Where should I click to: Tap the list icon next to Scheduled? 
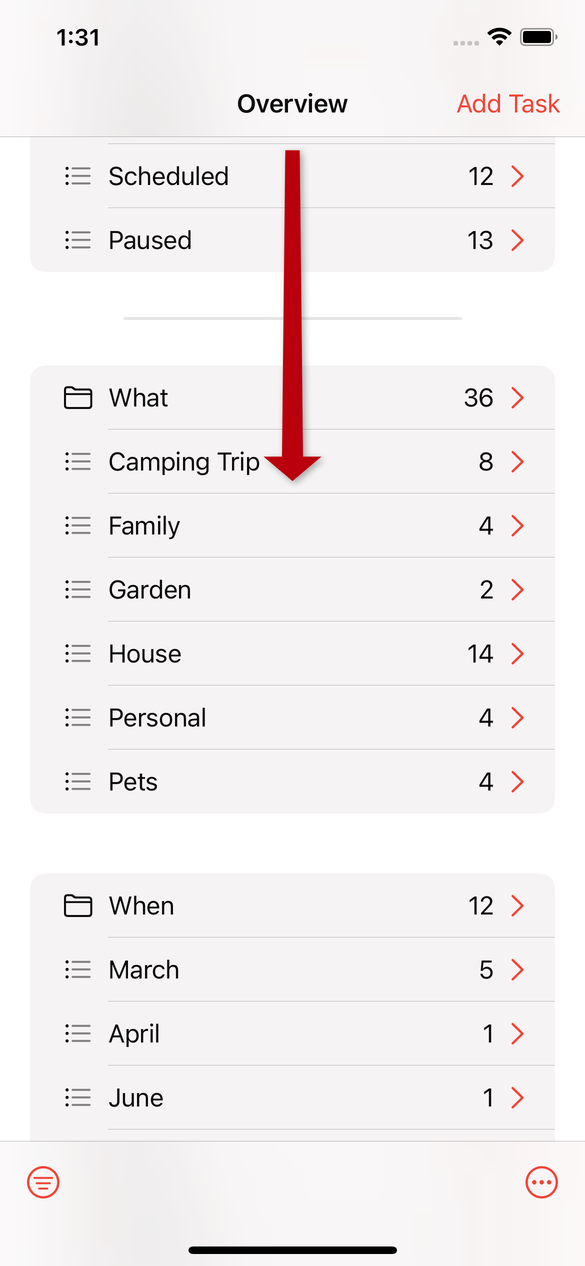tap(78, 176)
